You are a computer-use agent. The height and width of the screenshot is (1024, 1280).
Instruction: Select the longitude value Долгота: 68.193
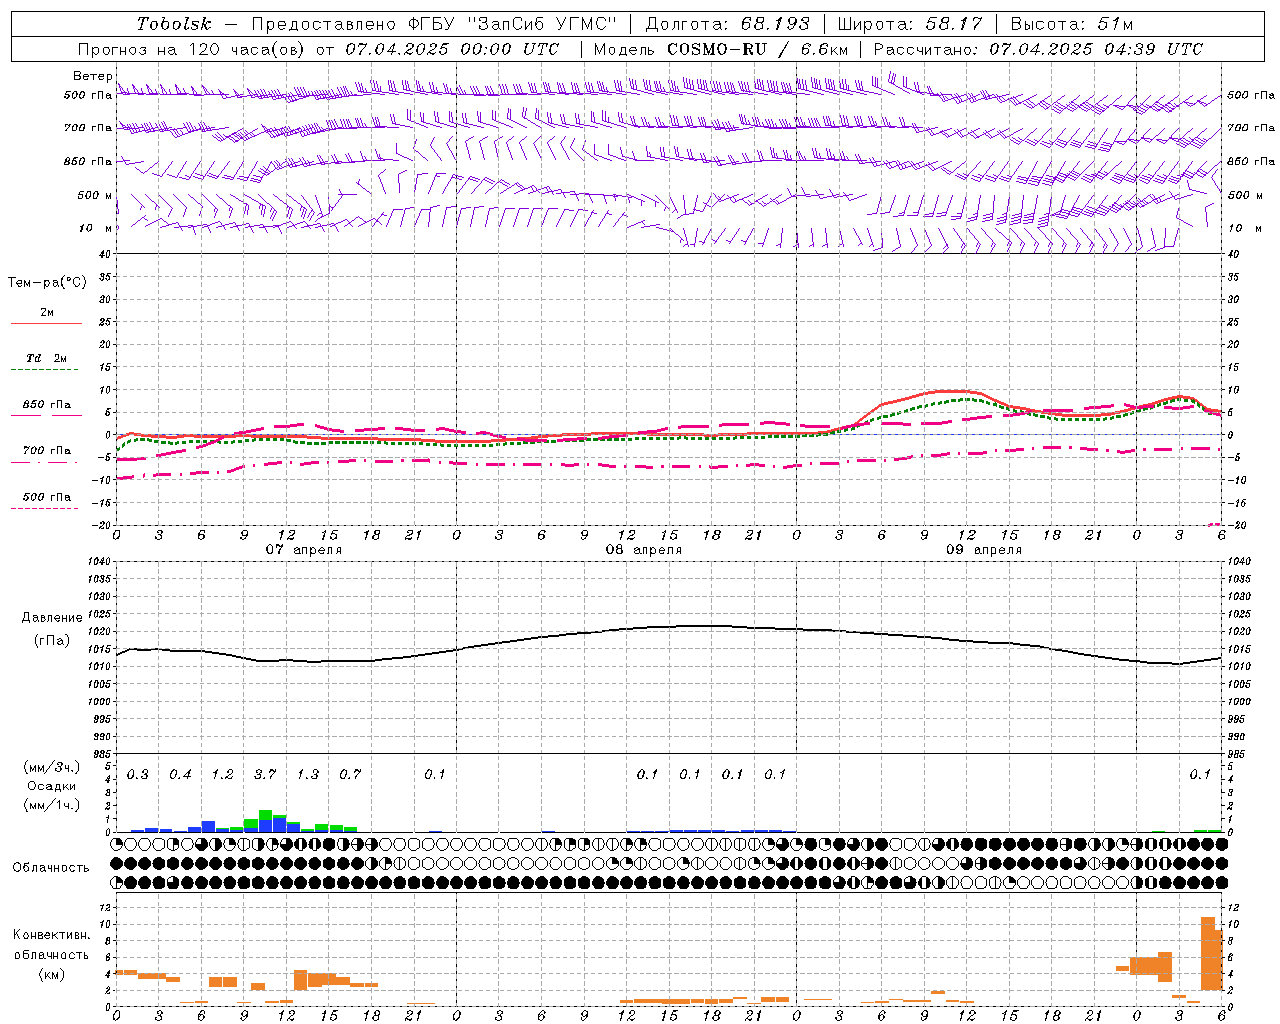coord(727,23)
